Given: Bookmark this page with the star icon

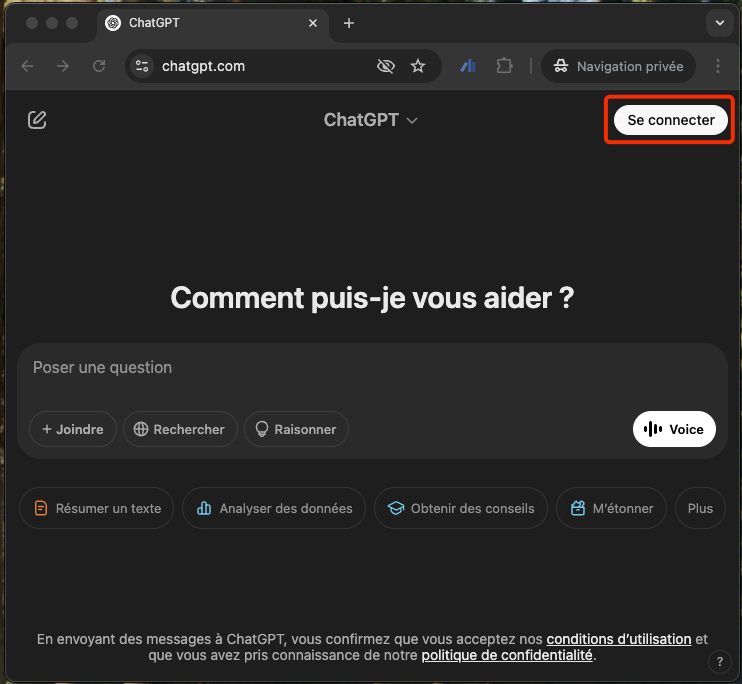Looking at the screenshot, I should (x=418, y=66).
